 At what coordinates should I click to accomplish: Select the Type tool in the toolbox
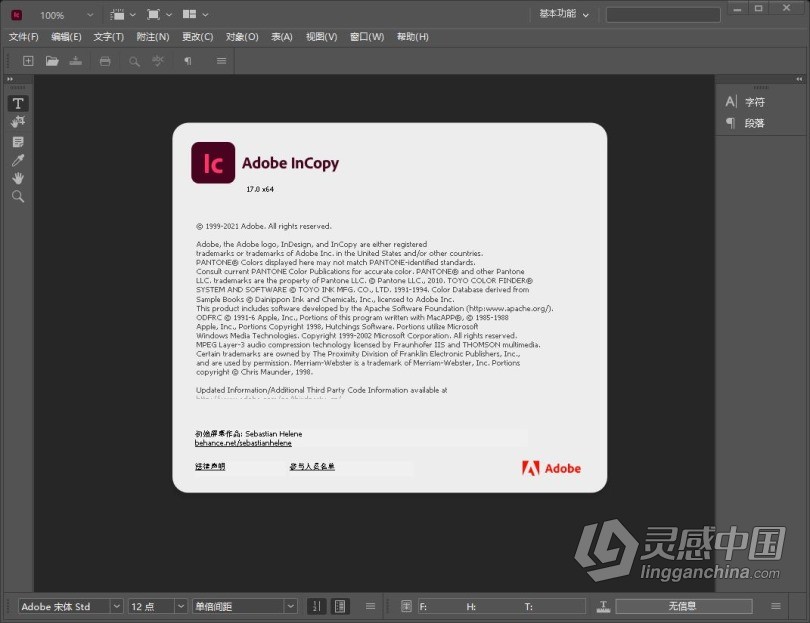coord(18,103)
